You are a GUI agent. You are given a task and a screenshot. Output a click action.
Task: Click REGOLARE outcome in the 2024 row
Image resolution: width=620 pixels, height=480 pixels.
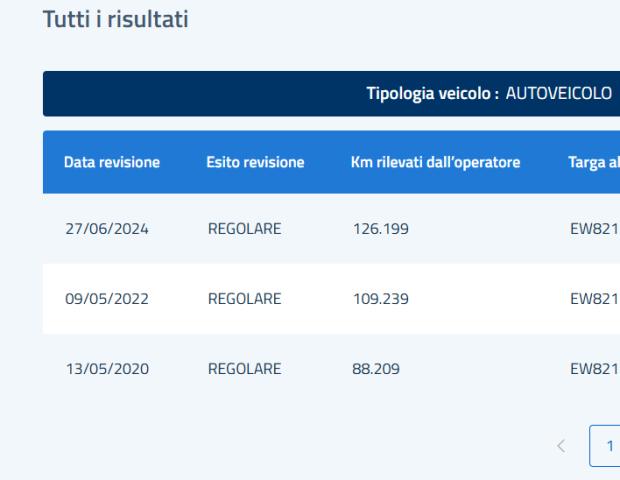[x=244, y=229]
